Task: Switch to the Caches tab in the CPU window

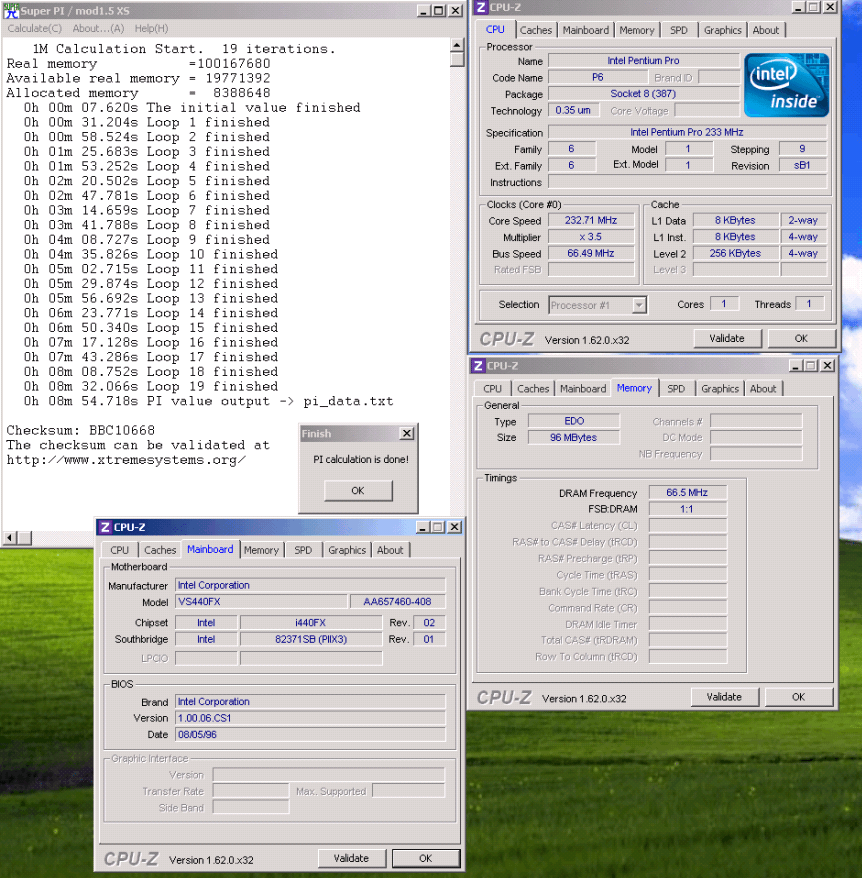Action: pos(535,30)
